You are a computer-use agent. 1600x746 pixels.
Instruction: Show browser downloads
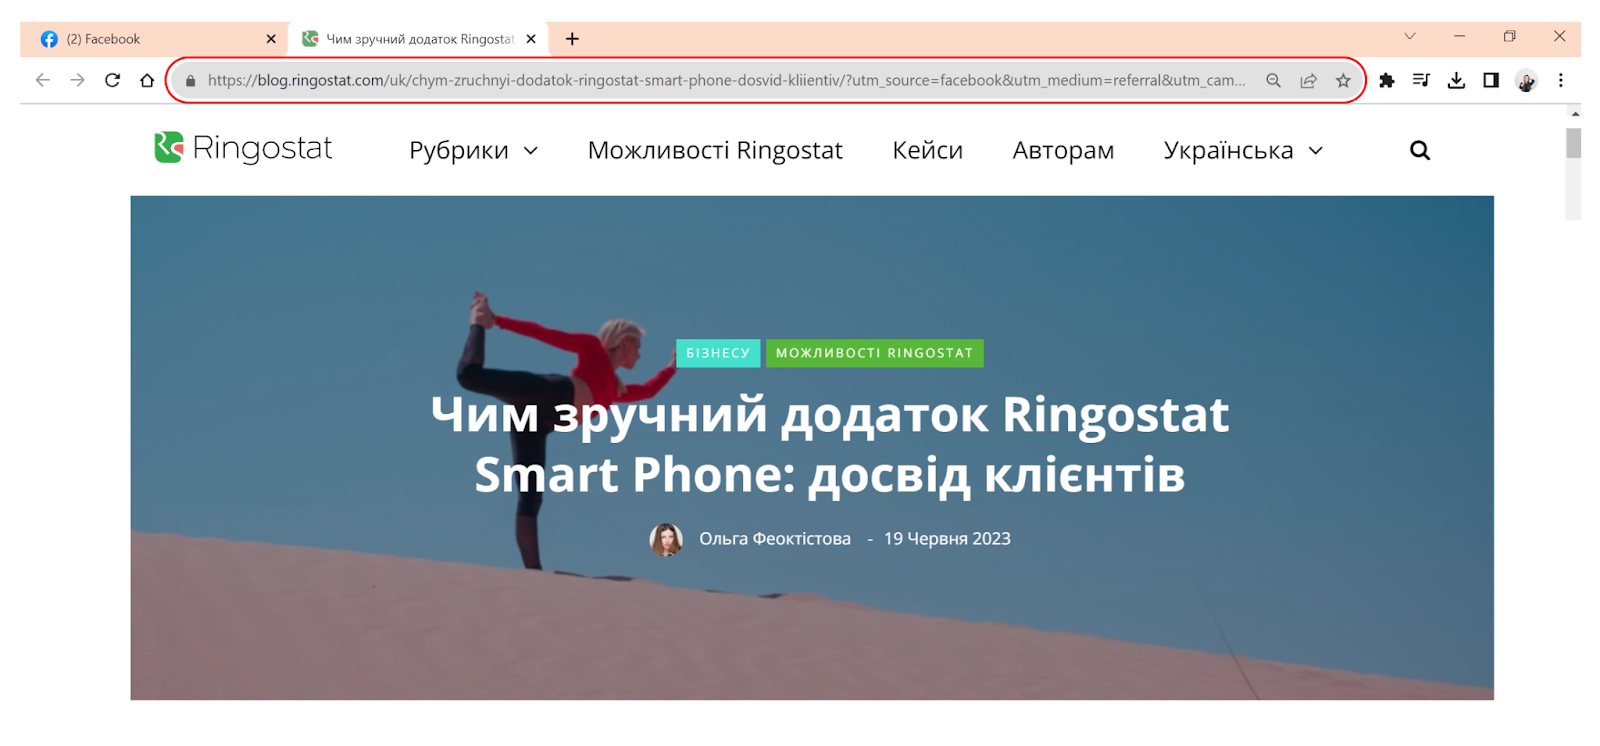1456,80
